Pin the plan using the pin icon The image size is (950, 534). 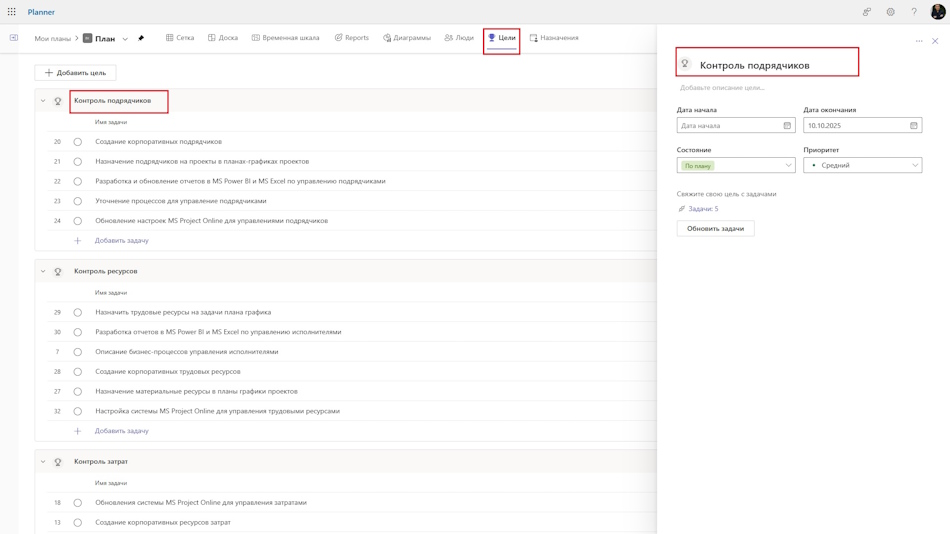point(141,38)
